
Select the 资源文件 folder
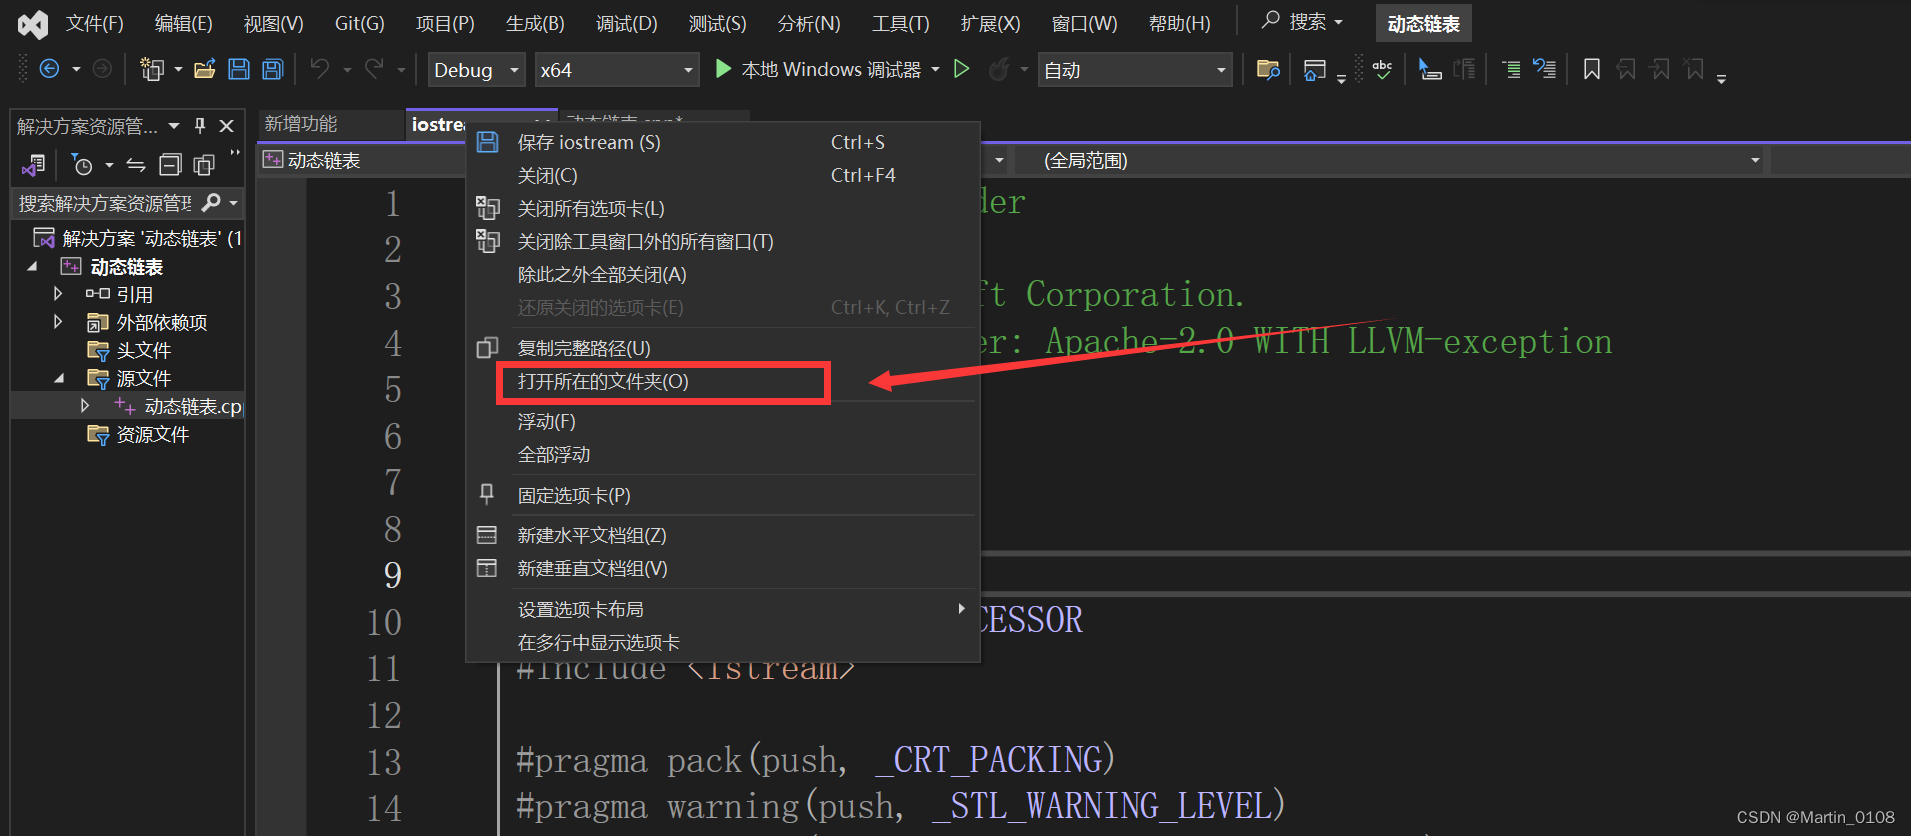(x=153, y=434)
